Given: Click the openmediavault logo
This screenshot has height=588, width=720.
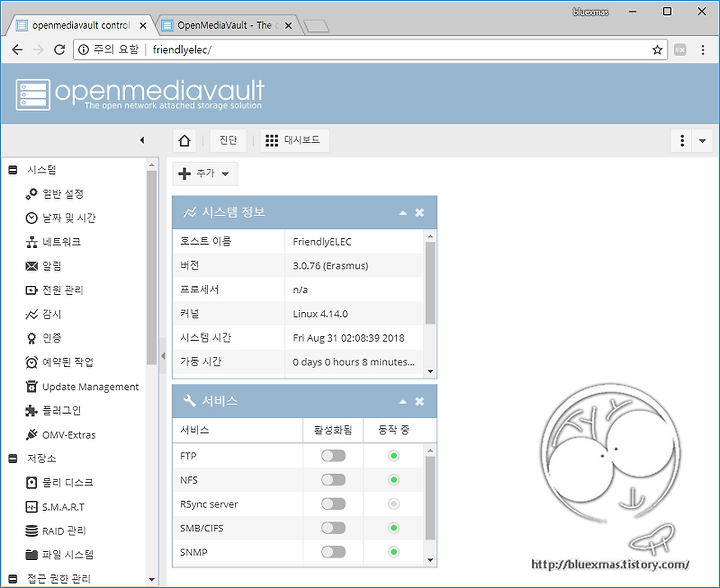Looking at the screenshot, I should [x=140, y=94].
